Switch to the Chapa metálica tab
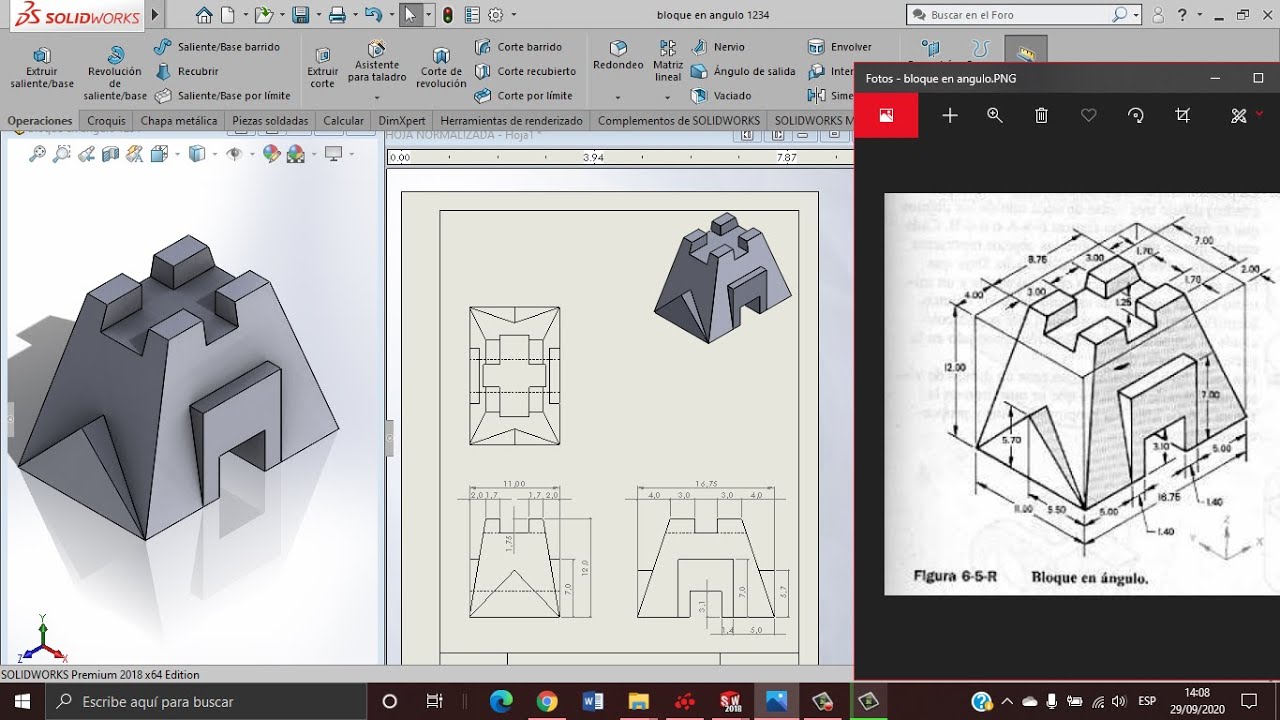This screenshot has height=720, width=1280. click(179, 120)
